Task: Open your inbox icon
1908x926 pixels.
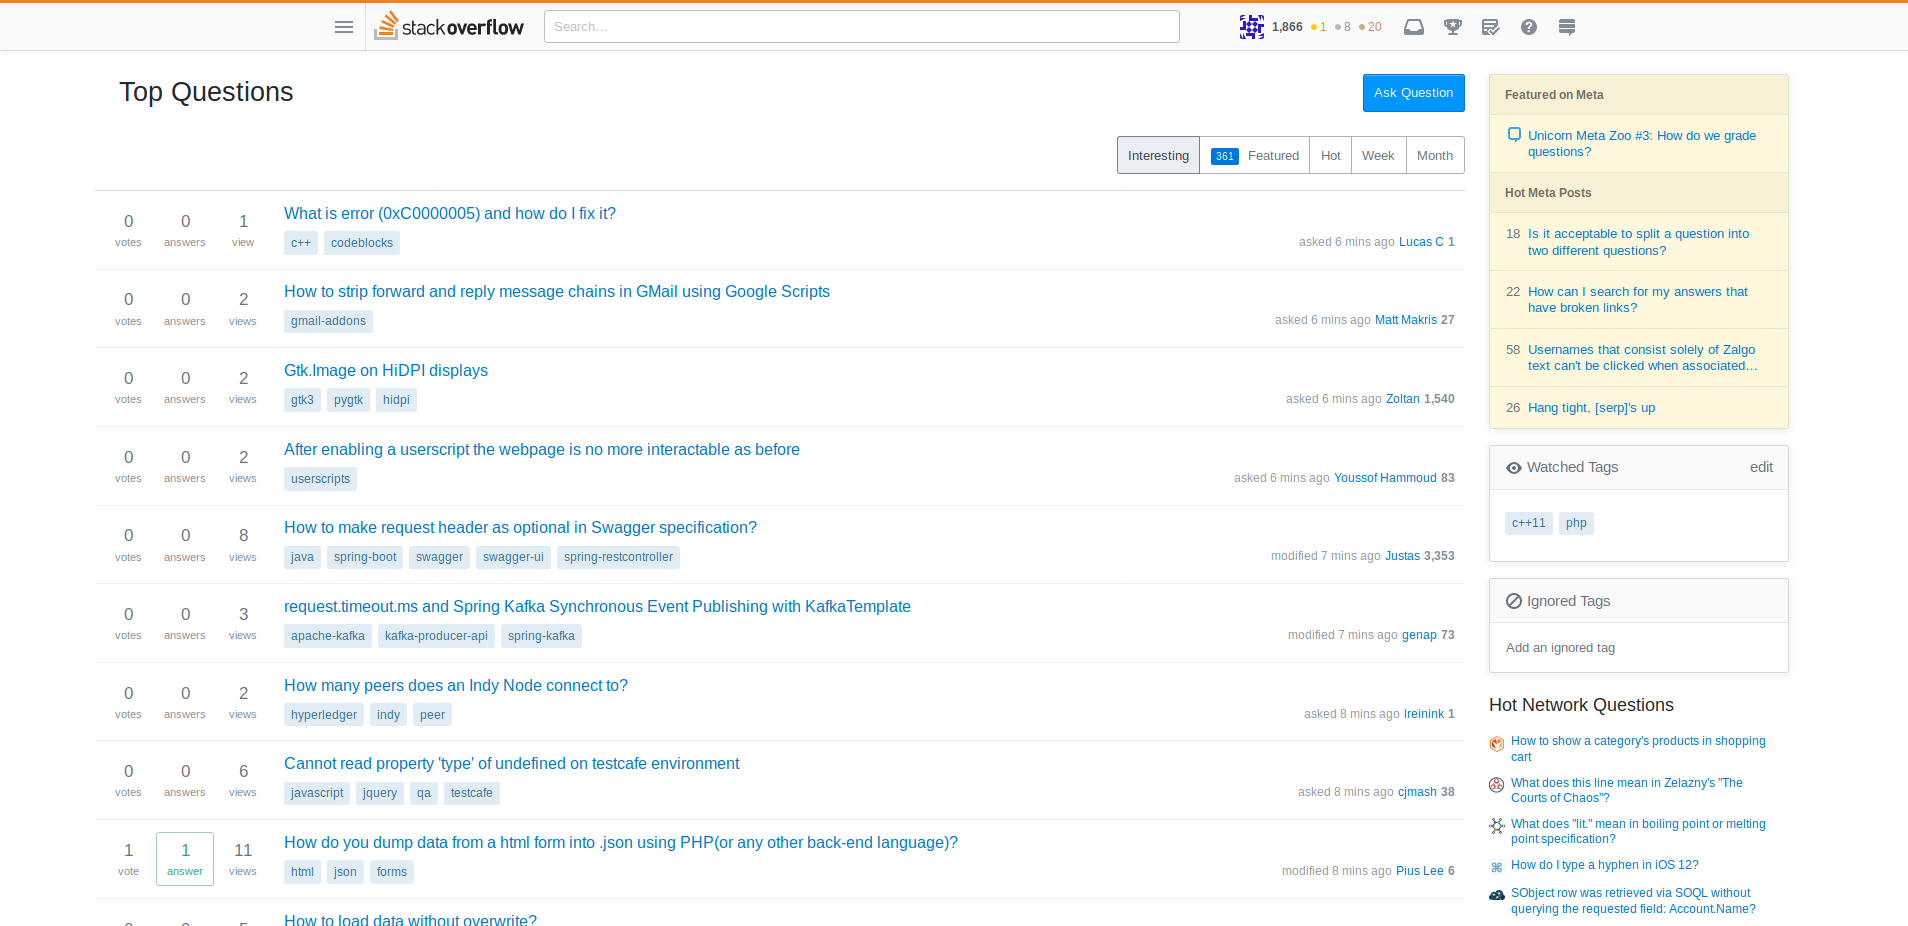Action: 1413,27
